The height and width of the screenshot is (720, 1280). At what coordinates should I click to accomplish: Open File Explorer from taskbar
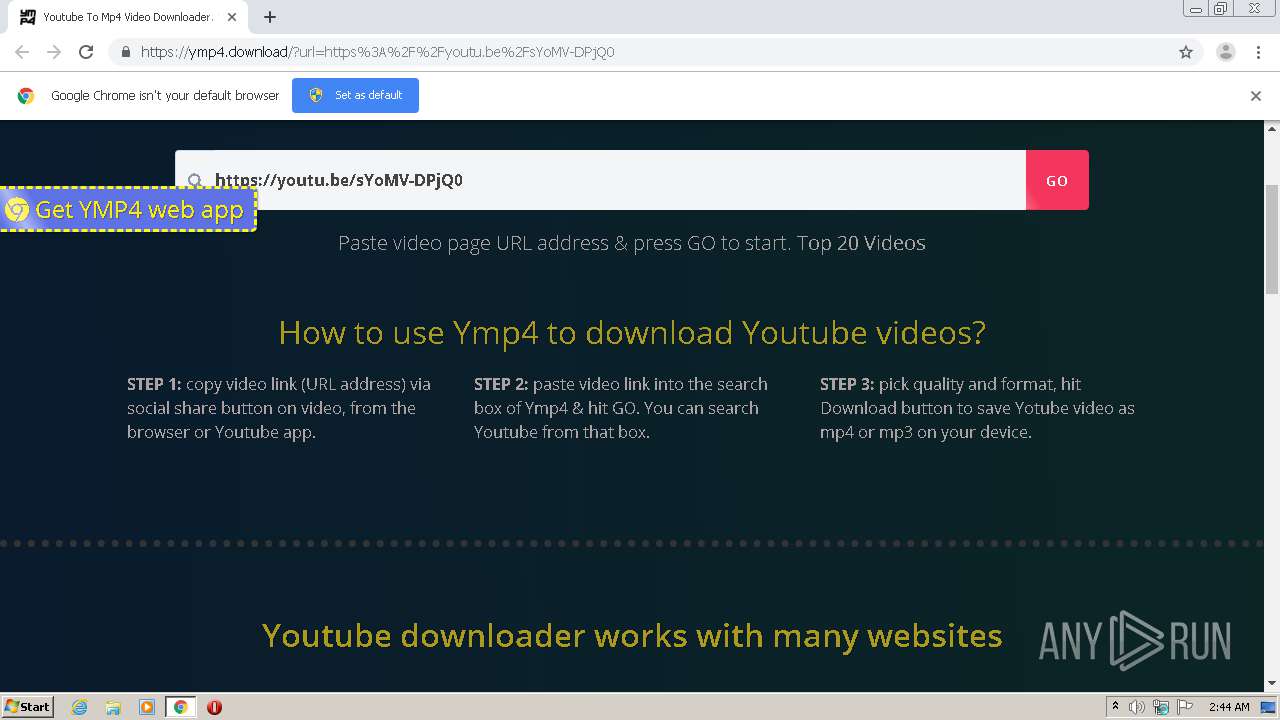[x=113, y=707]
